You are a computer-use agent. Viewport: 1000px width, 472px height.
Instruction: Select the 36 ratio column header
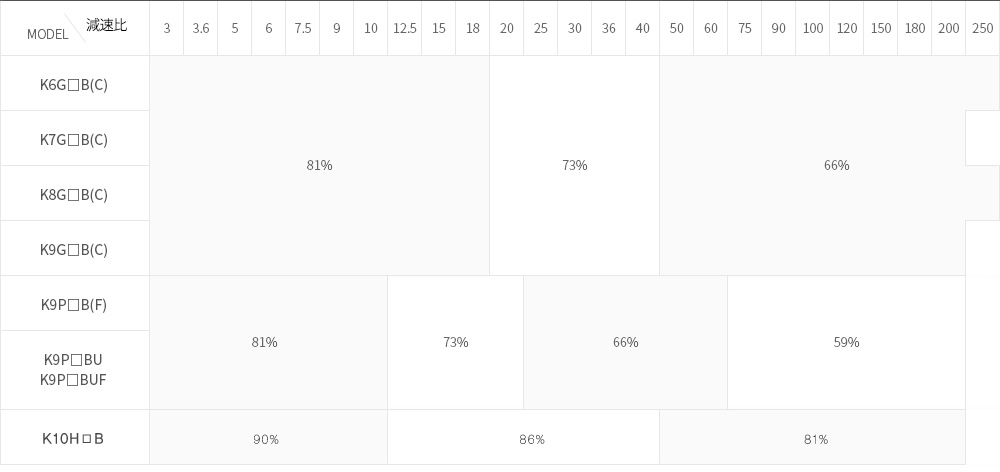pyautogui.click(x=608, y=28)
